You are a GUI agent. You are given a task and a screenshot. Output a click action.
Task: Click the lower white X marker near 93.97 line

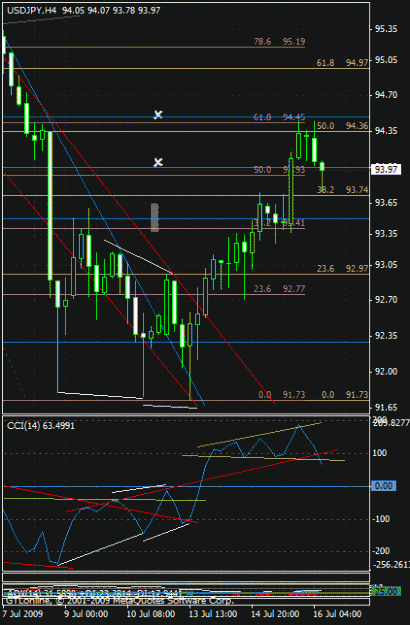(x=158, y=162)
